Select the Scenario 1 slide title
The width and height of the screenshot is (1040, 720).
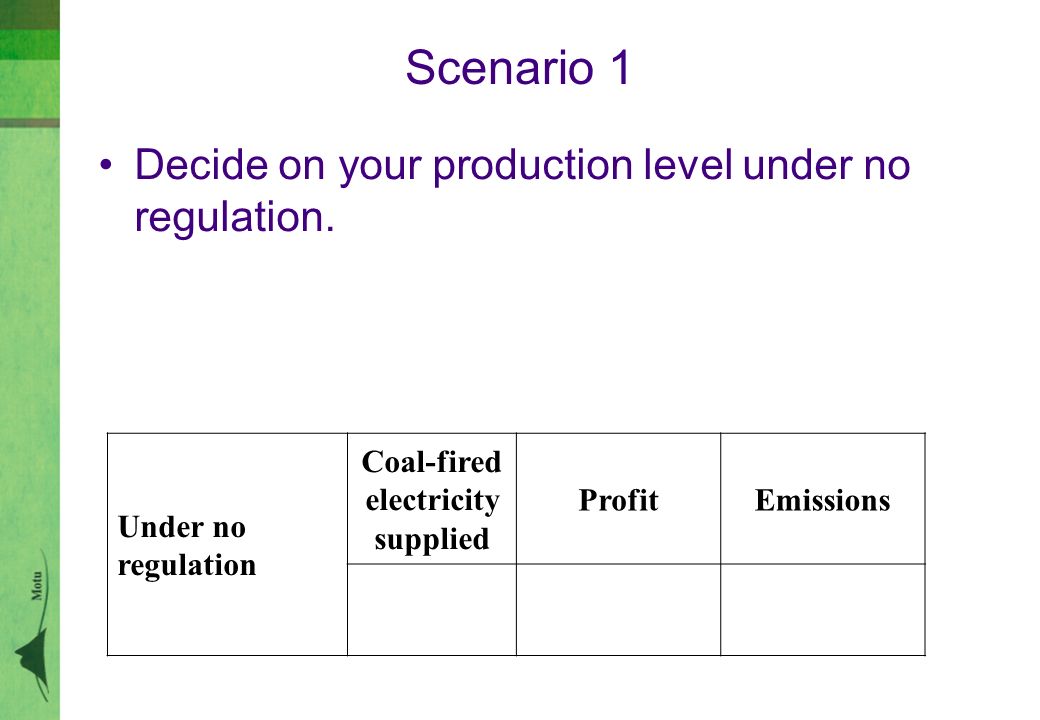point(518,68)
